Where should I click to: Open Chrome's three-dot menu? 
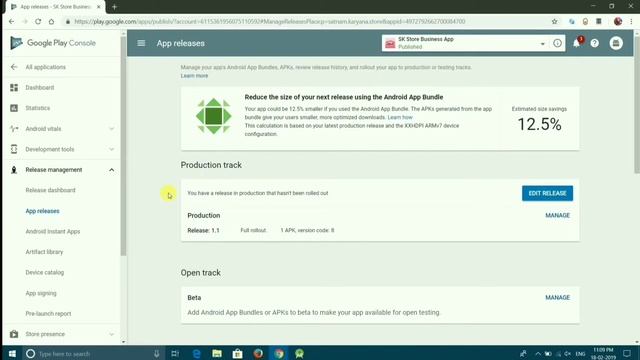[x=631, y=21]
